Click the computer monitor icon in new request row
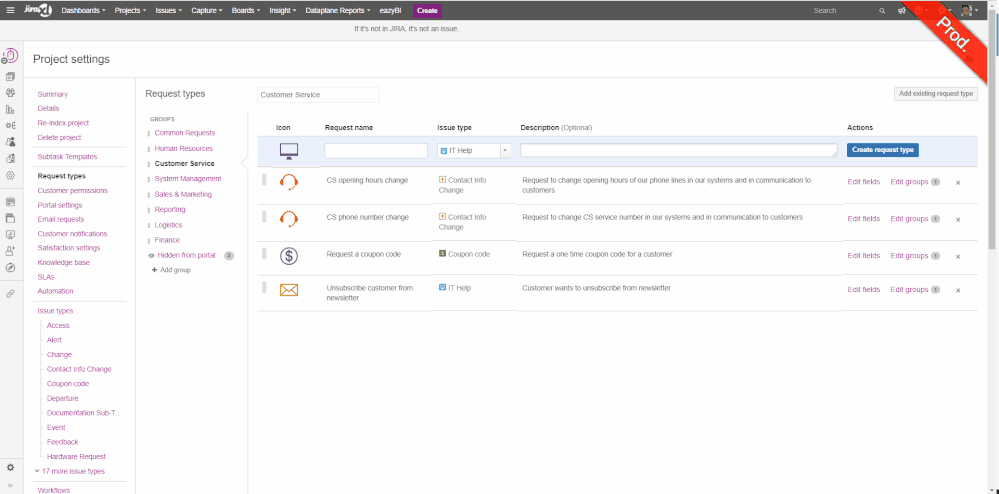The width and height of the screenshot is (999, 494). (289, 151)
